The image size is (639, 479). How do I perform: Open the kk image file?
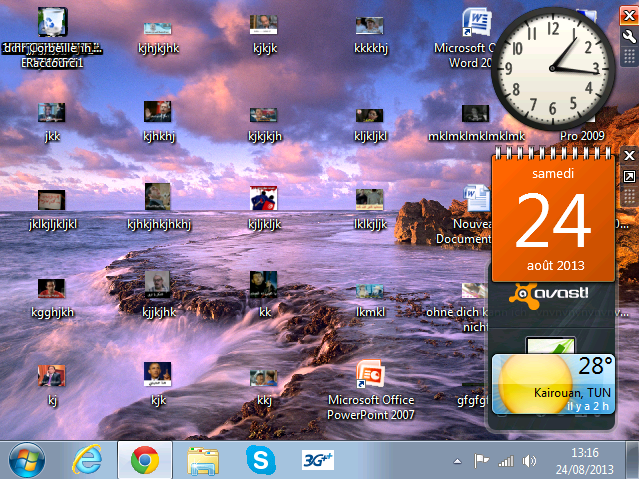[264, 285]
